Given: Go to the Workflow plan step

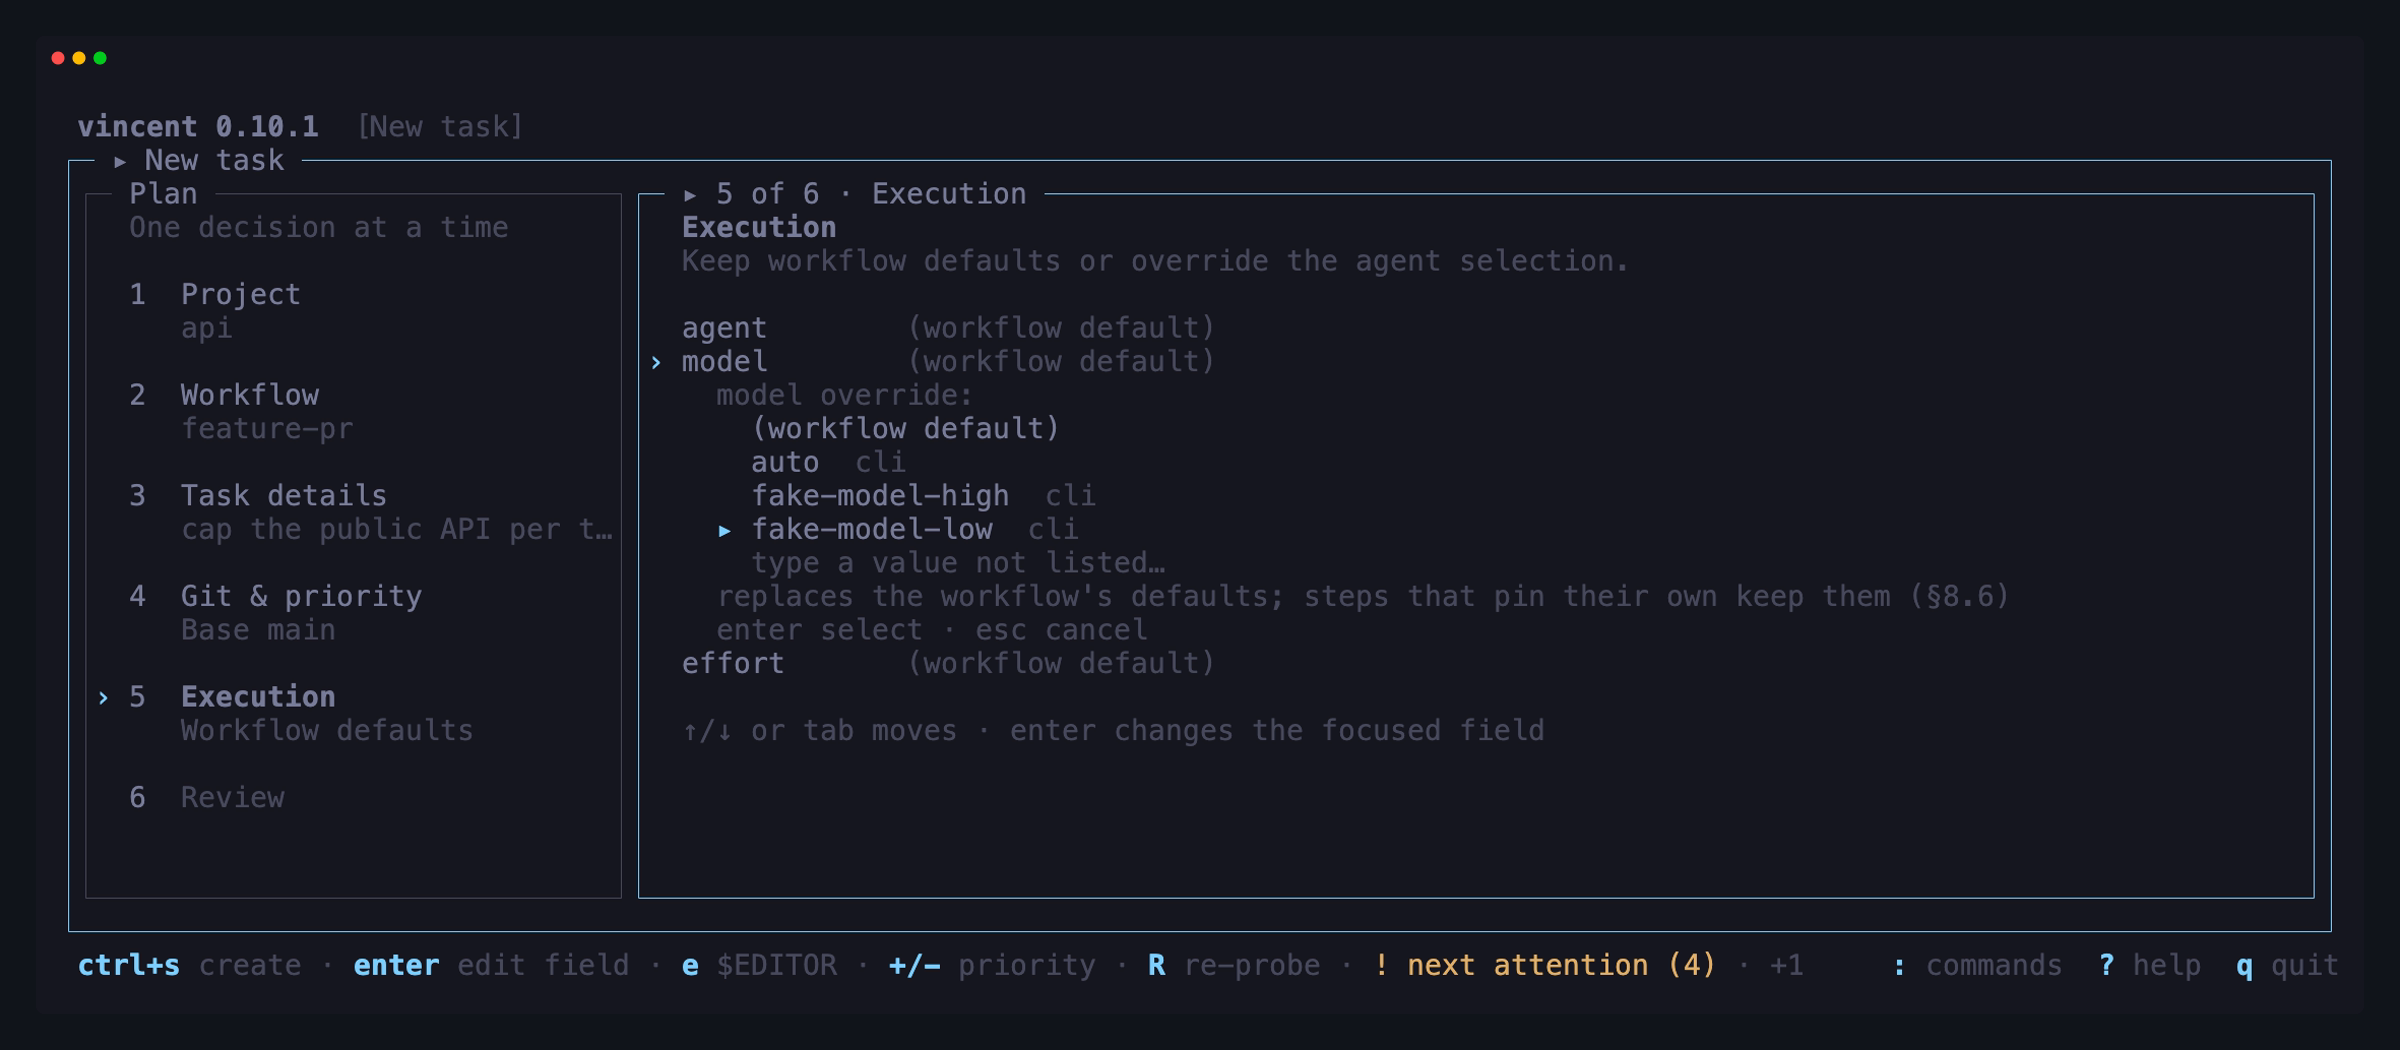Looking at the screenshot, I should tap(249, 395).
